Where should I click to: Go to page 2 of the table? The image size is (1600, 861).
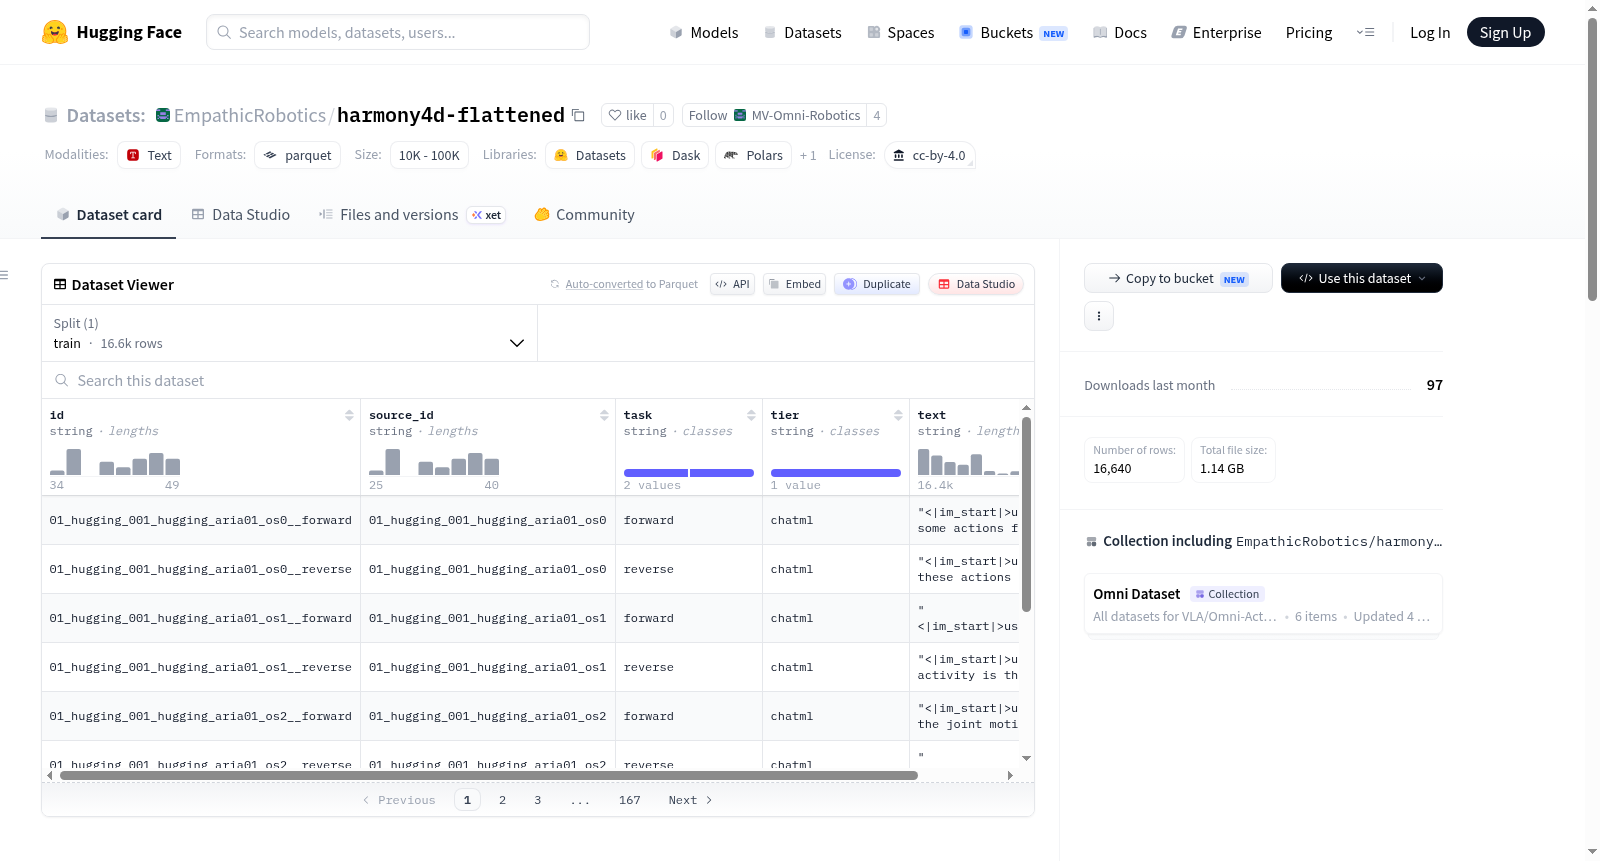[x=502, y=800]
